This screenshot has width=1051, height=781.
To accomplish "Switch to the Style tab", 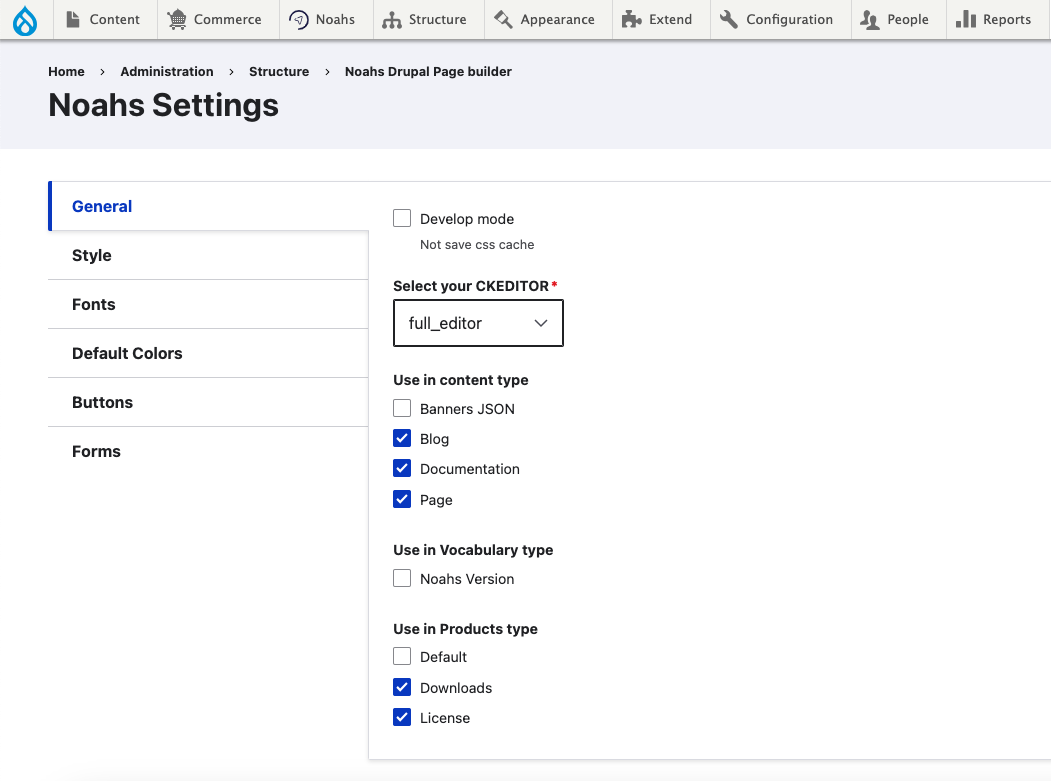I will (x=208, y=255).
